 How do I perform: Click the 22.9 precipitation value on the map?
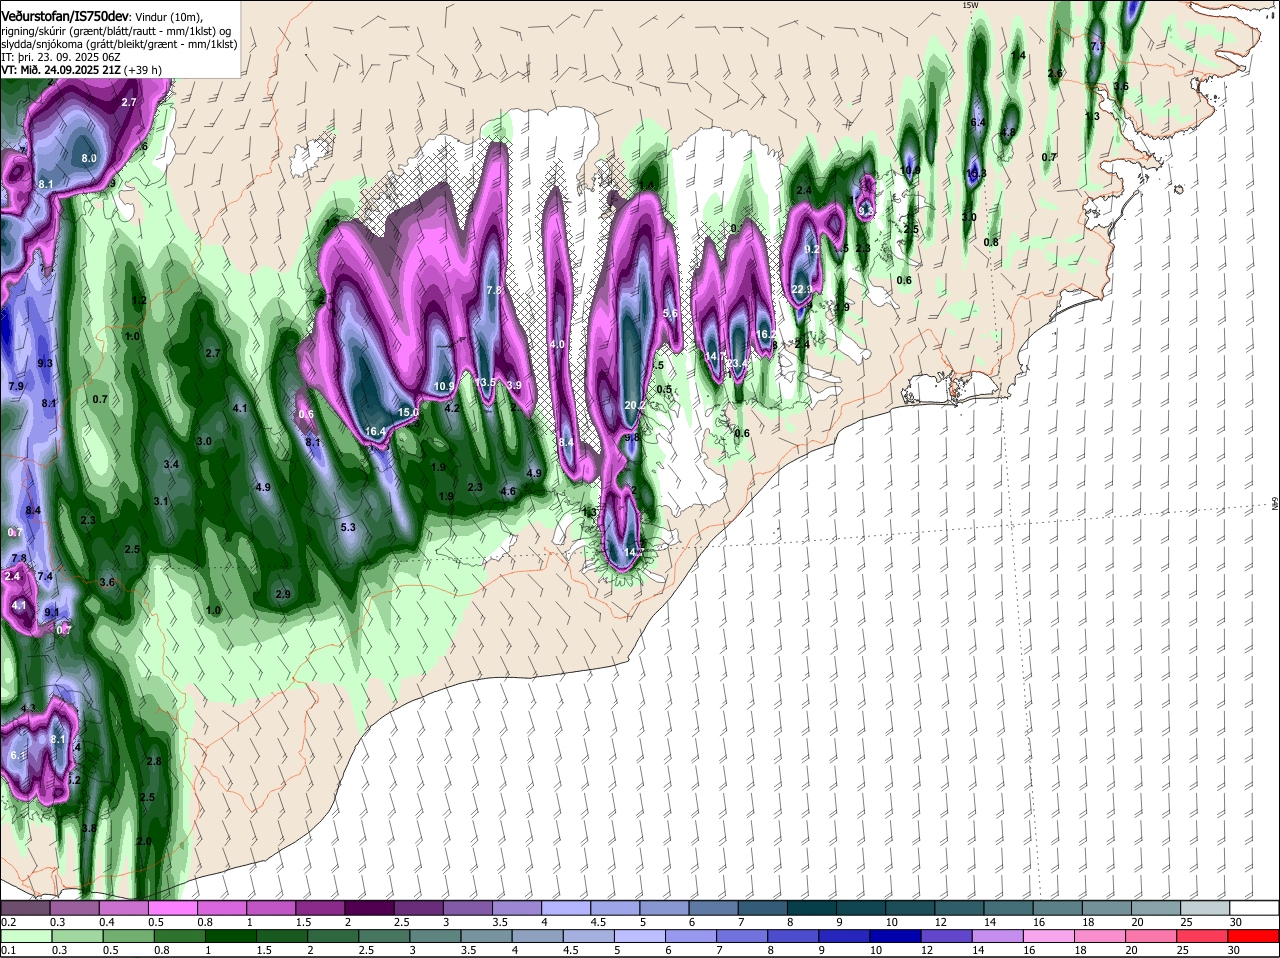coord(802,290)
